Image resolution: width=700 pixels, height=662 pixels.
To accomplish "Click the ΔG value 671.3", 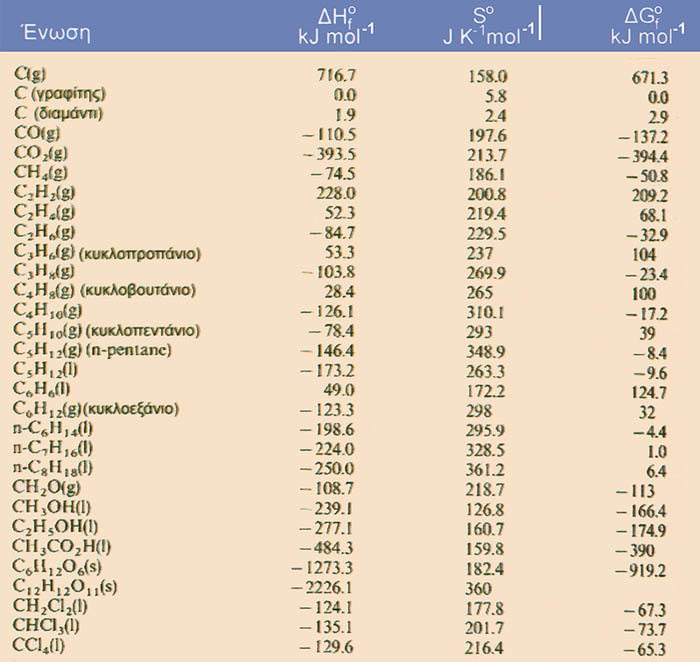I will pos(650,78).
